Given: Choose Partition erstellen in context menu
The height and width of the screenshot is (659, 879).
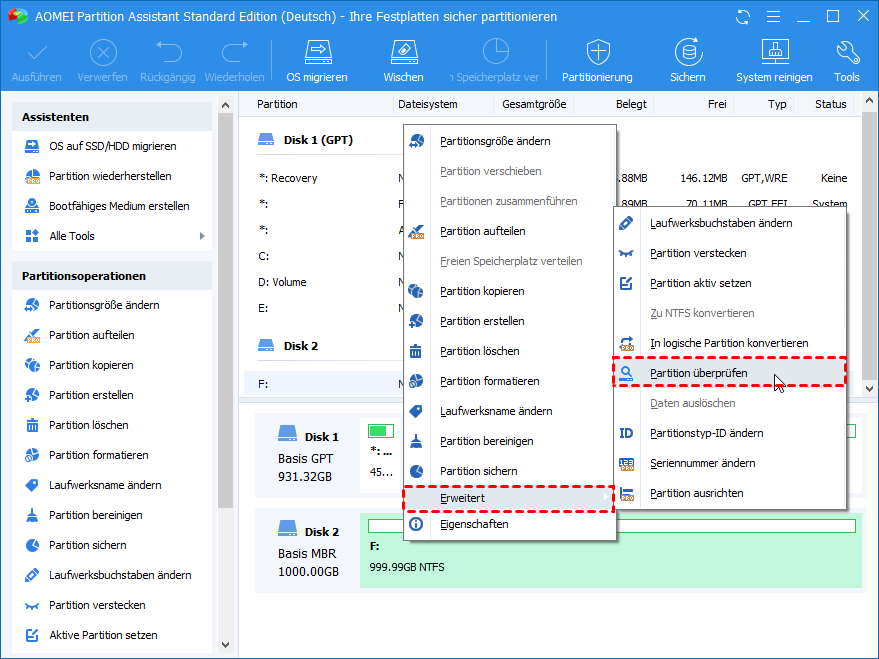Looking at the screenshot, I should [509, 321].
